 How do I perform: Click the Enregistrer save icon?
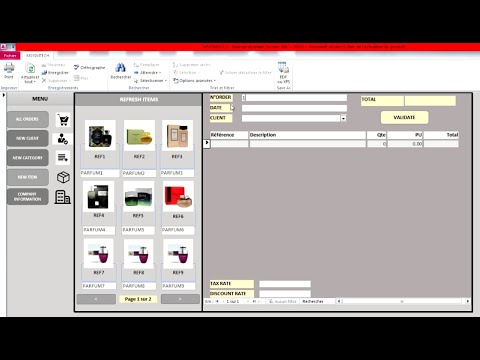pos(44,72)
